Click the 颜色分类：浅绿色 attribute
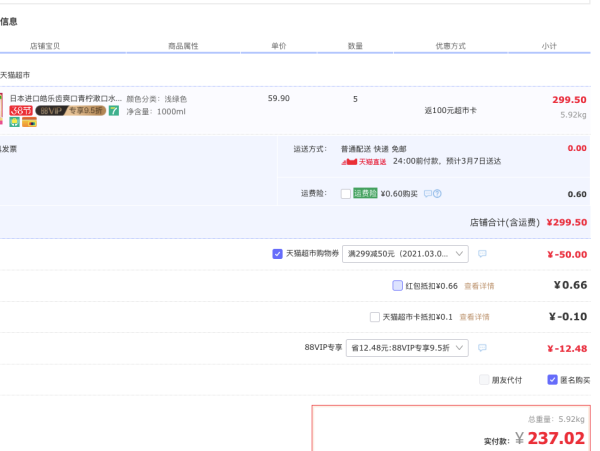 click(x=157, y=99)
